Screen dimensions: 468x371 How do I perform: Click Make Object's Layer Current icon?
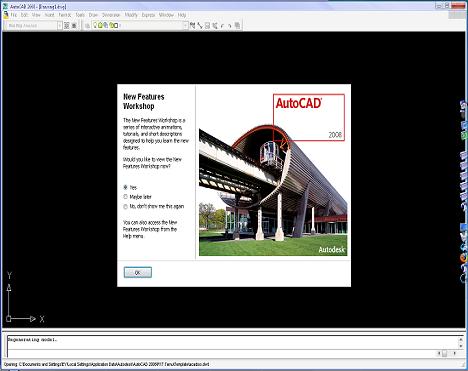[x=192, y=26]
